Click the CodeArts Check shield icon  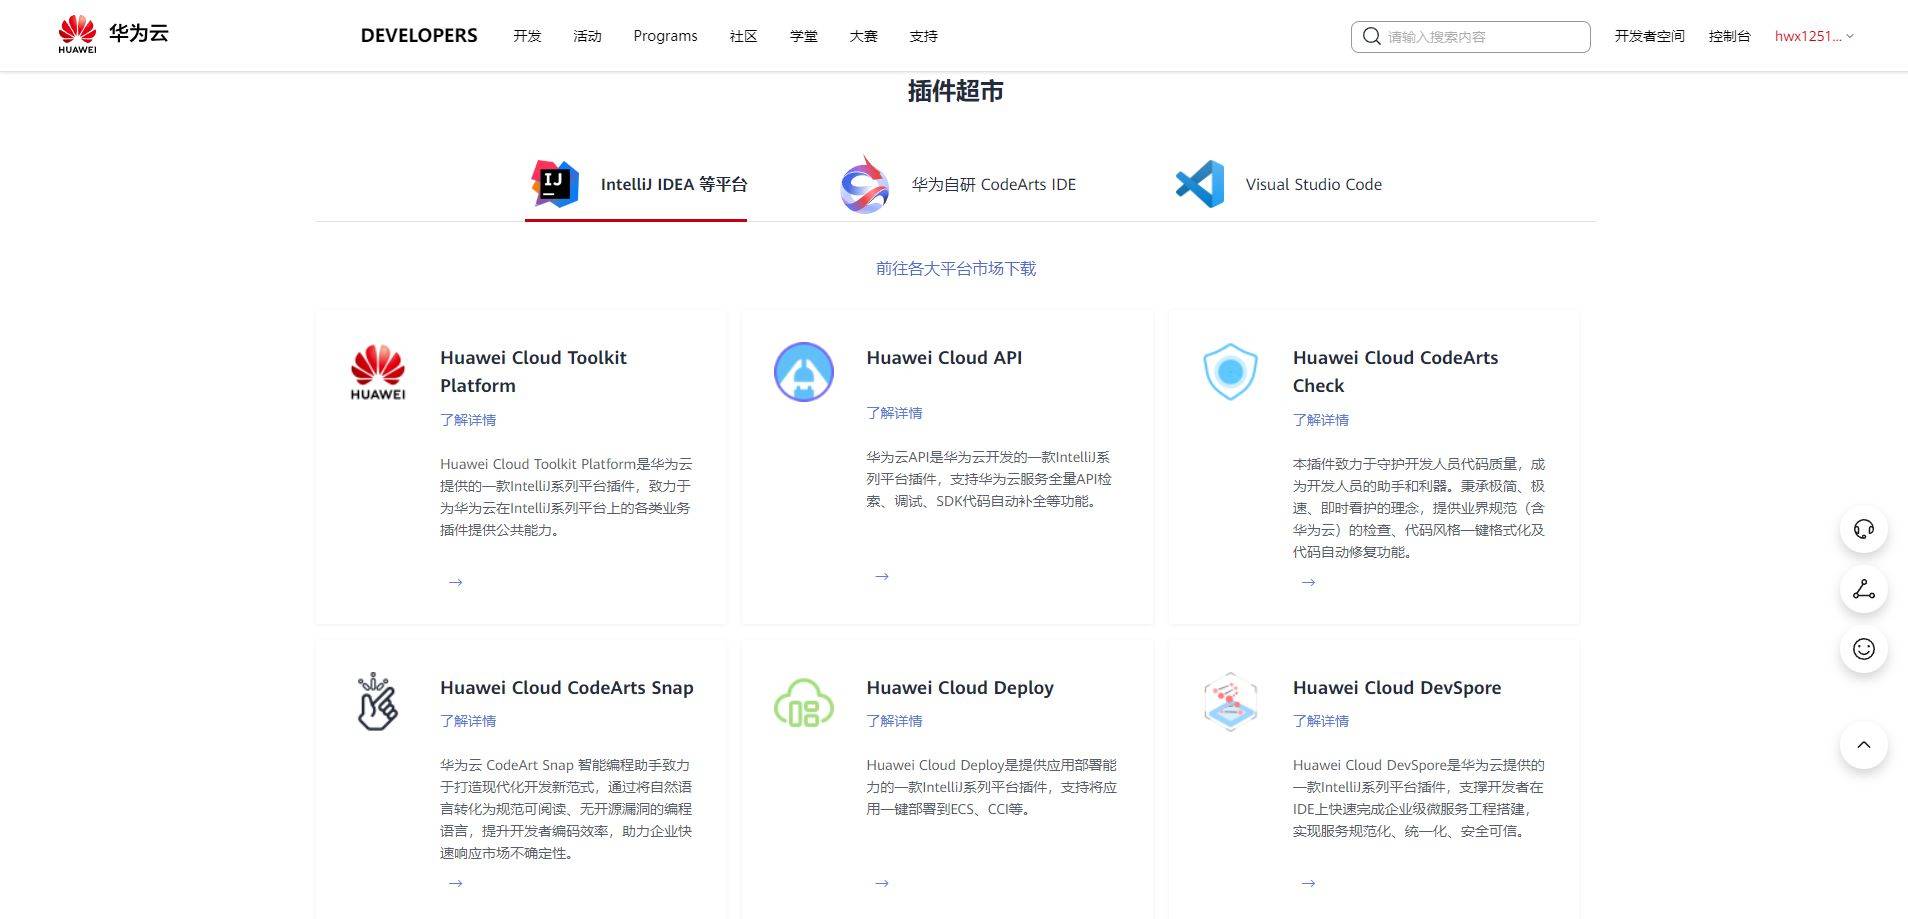[1230, 372]
